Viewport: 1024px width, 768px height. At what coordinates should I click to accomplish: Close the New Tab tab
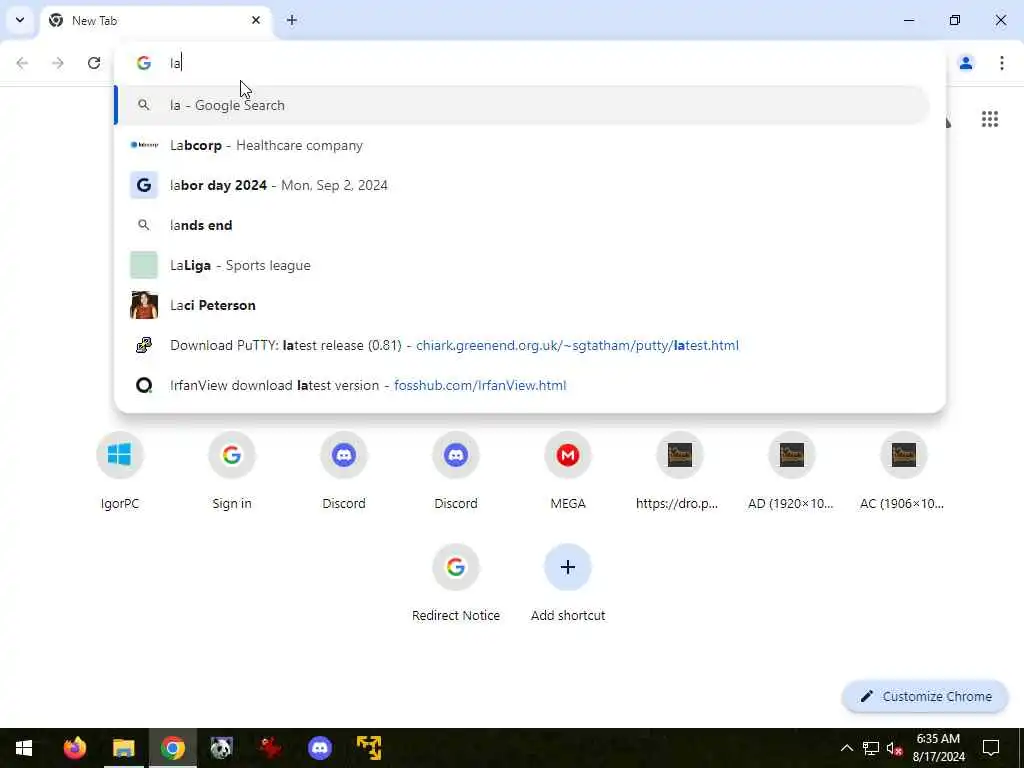pyautogui.click(x=256, y=20)
